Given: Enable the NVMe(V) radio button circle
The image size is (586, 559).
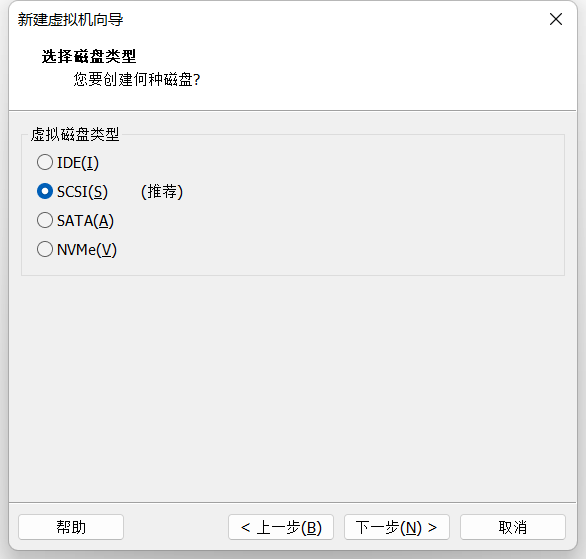Looking at the screenshot, I should point(45,249).
